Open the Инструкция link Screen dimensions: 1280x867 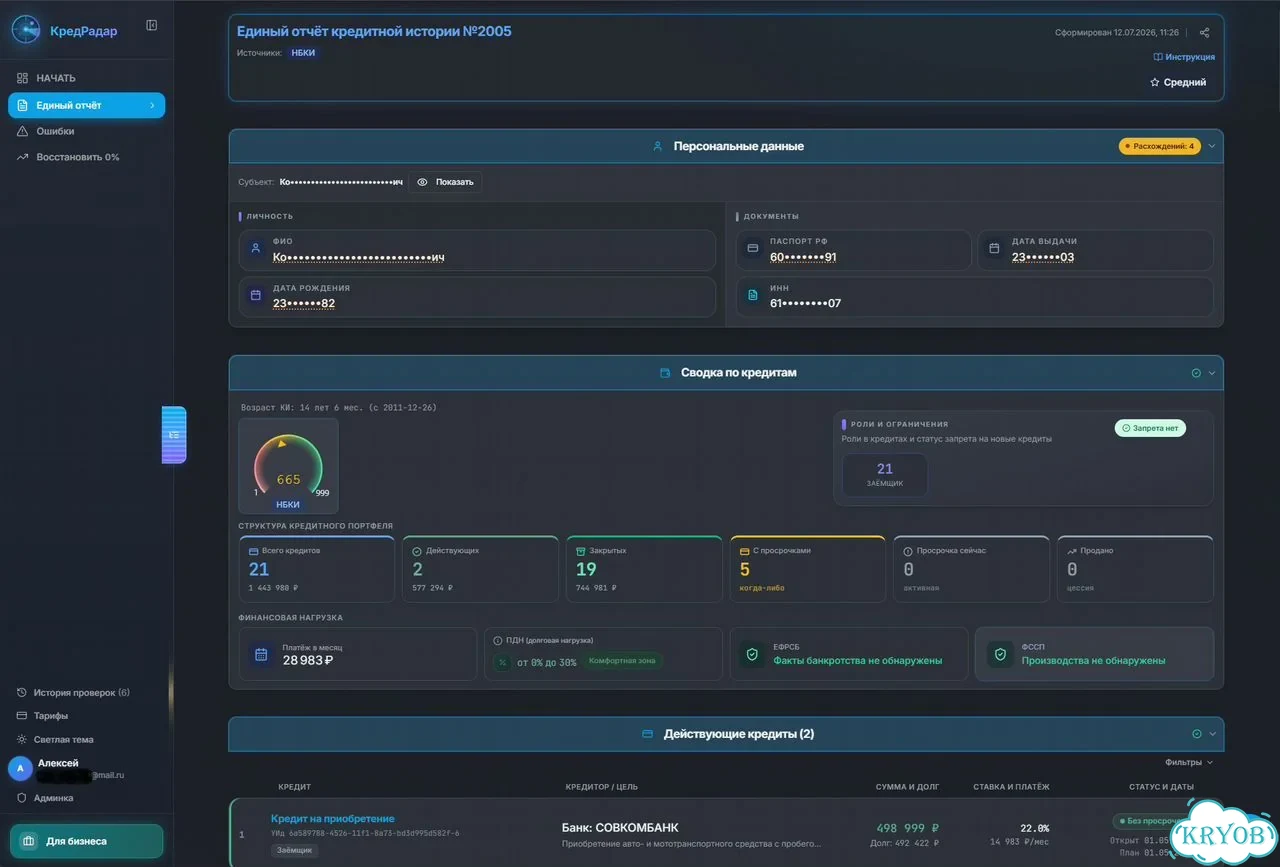click(1184, 57)
